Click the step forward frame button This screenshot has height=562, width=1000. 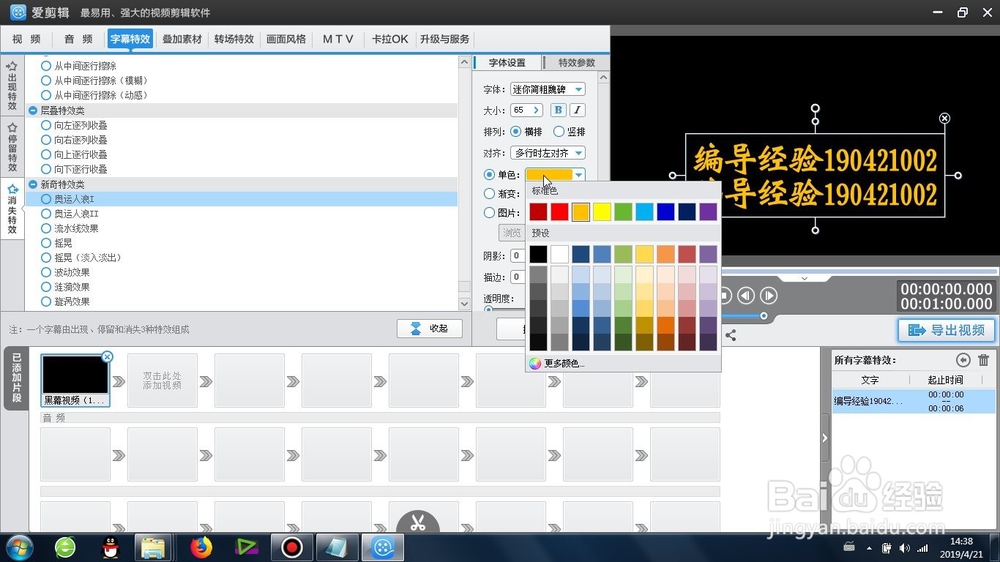(x=768, y=295)
